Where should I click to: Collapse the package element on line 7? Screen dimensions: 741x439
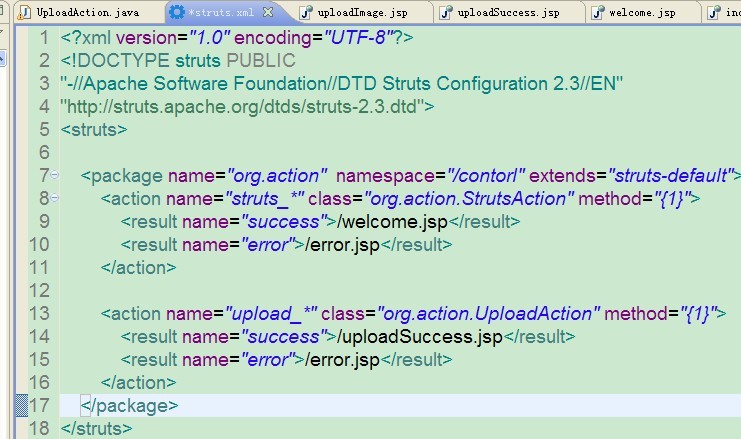click(x=54, y=175)
